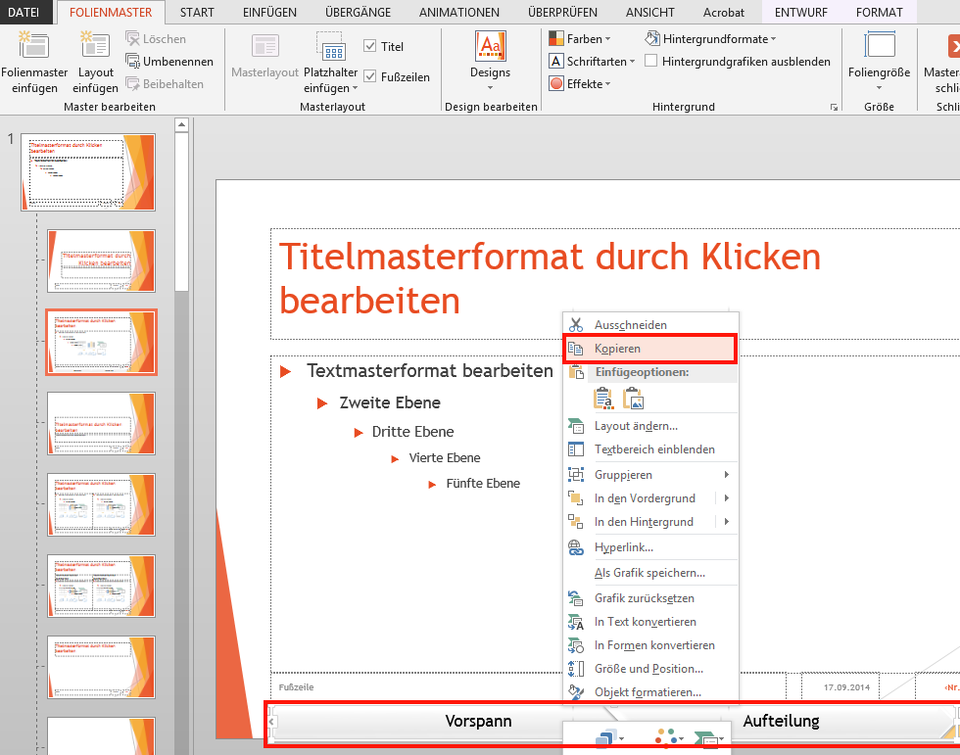The image size is (960, 755).
Task: Open the Farben dropdown
Action: click(x=583, y=38)
